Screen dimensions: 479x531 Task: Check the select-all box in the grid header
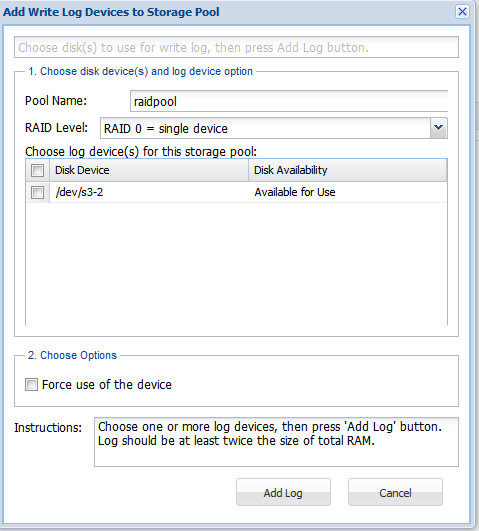coord(37,170)
